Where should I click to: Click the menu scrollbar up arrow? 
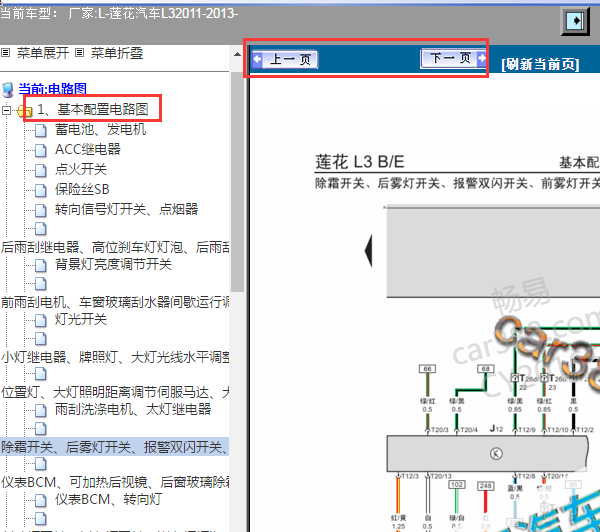(x=237, y=54)
